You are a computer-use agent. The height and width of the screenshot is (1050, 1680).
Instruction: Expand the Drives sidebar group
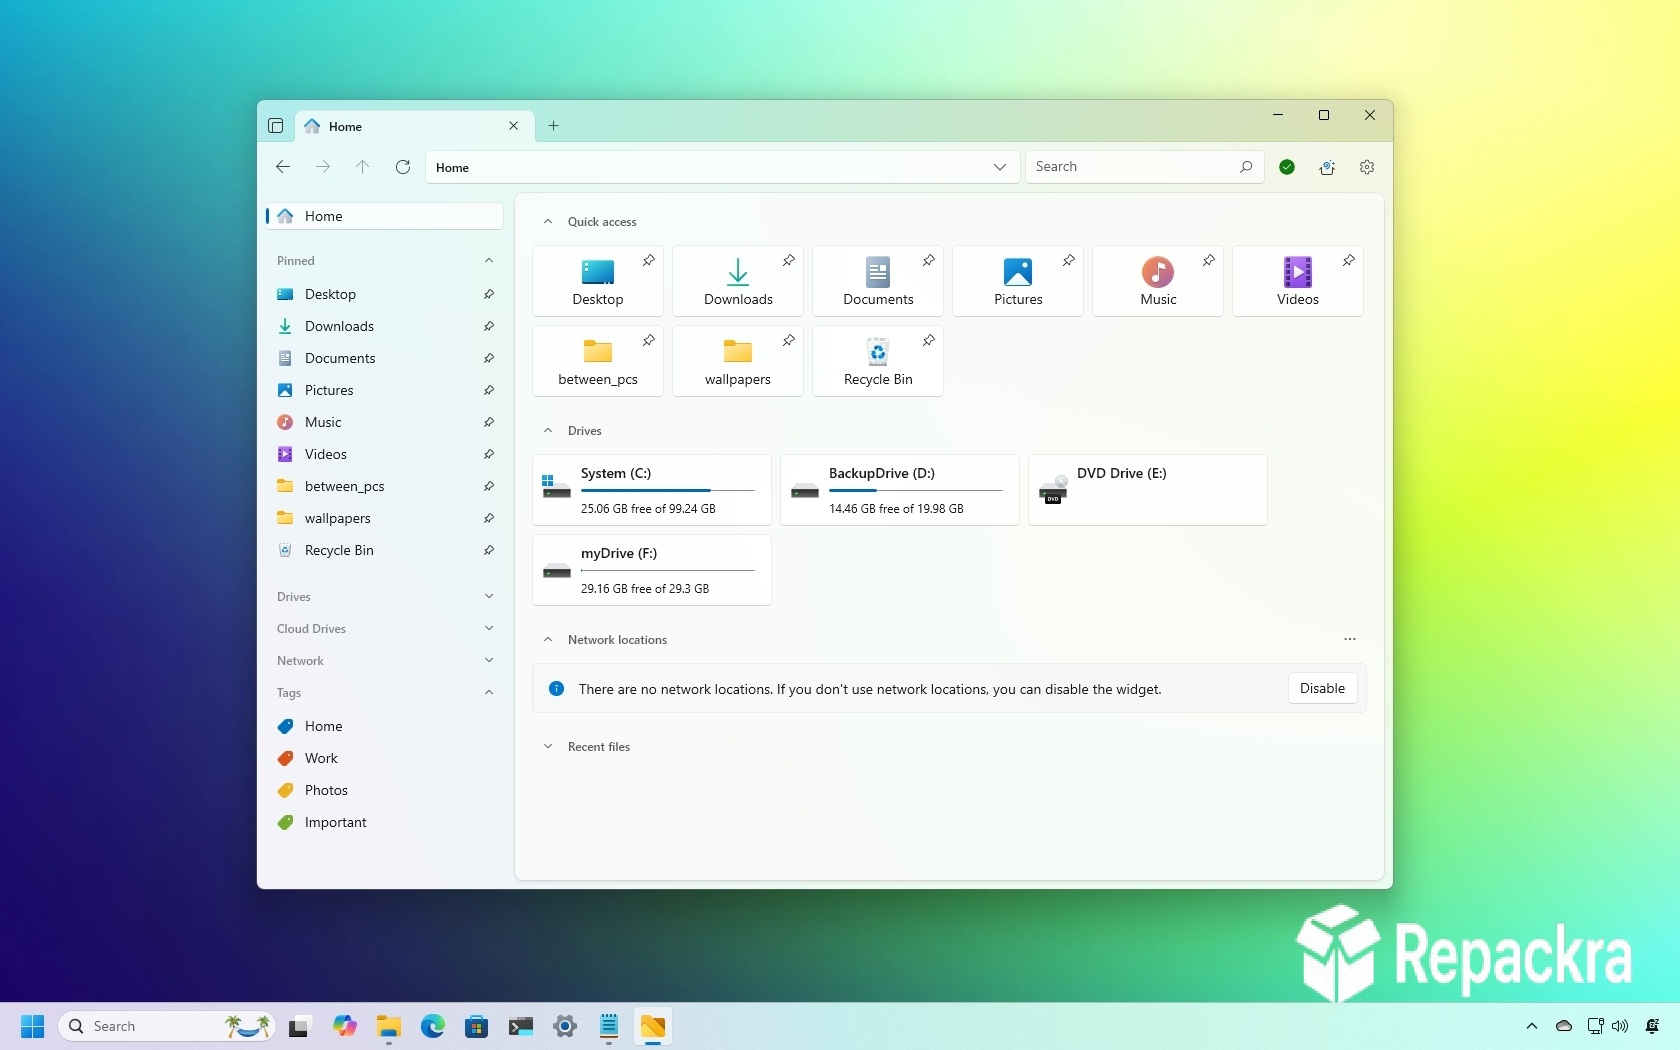coord(489,597)
